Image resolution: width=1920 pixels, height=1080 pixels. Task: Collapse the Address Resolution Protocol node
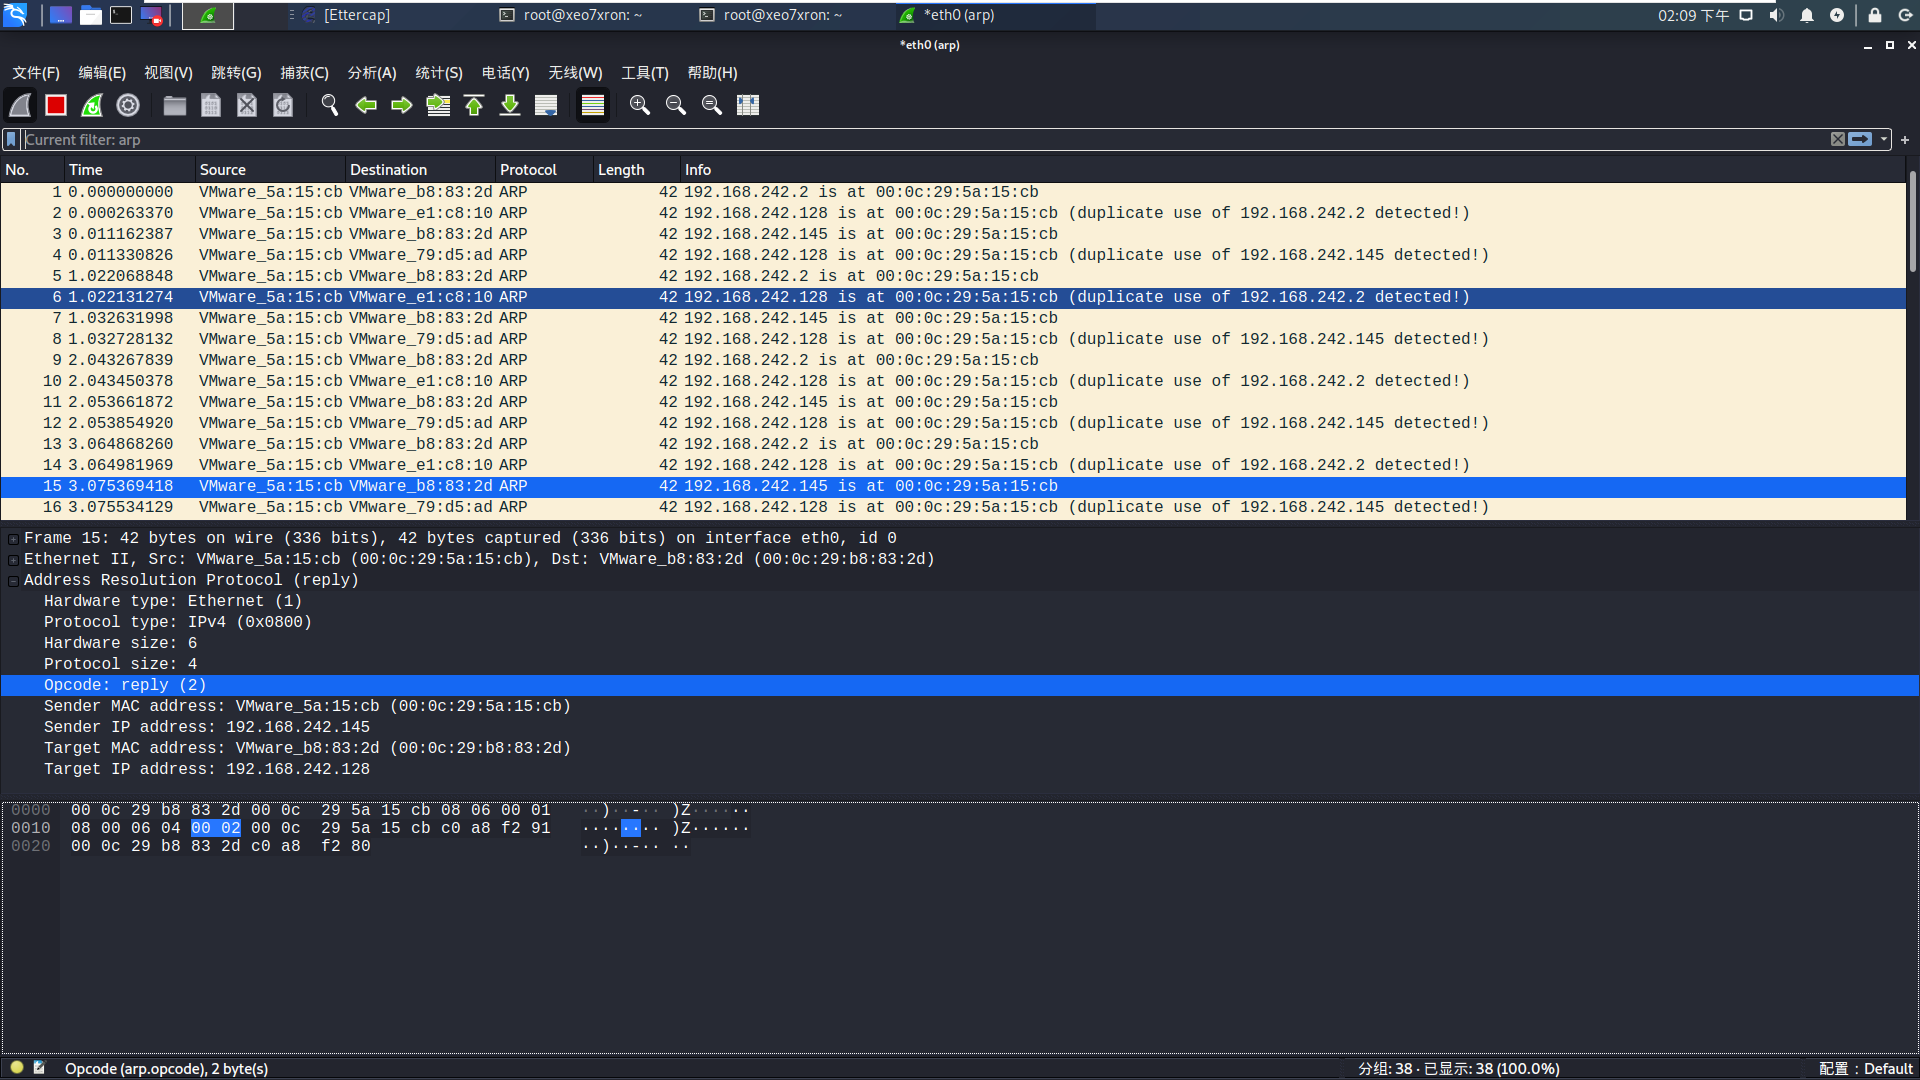coord(13,581)
